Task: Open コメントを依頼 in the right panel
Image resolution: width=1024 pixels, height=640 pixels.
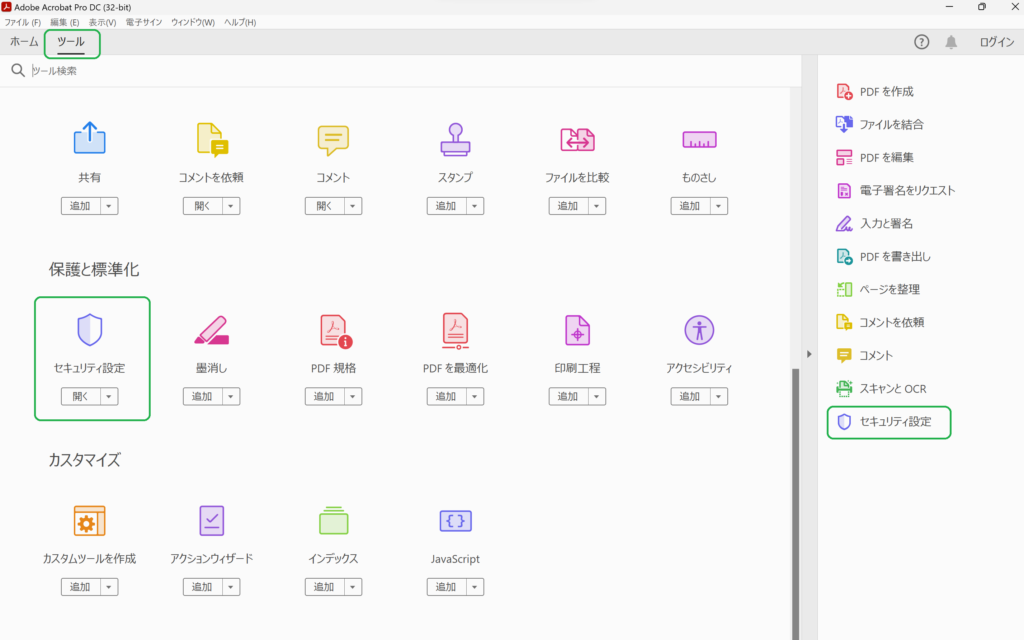Action: coord(880,322)
